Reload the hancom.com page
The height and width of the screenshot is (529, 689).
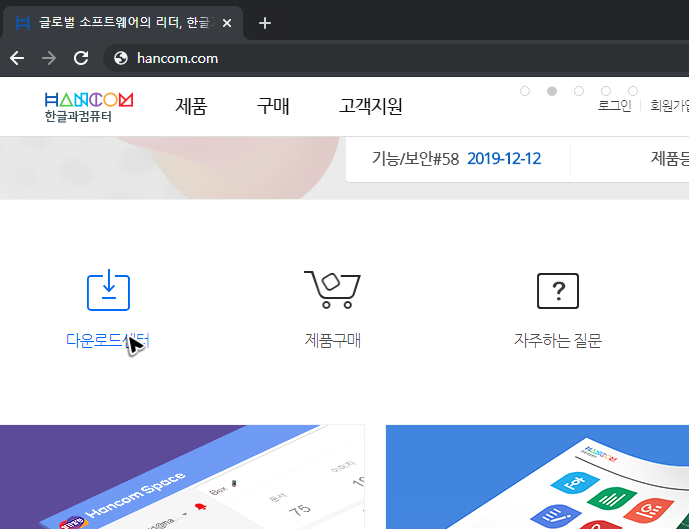click(81, 58)
